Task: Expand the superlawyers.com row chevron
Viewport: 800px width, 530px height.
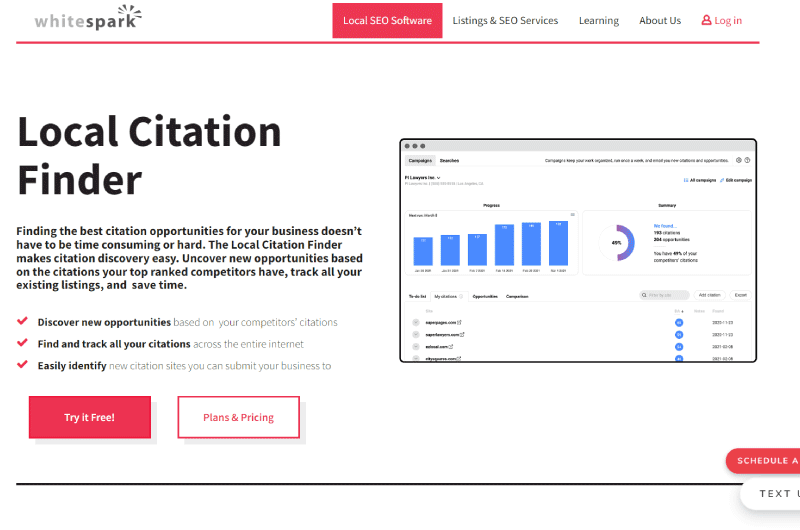Action: pyautogui.click(x=416, y=335)
